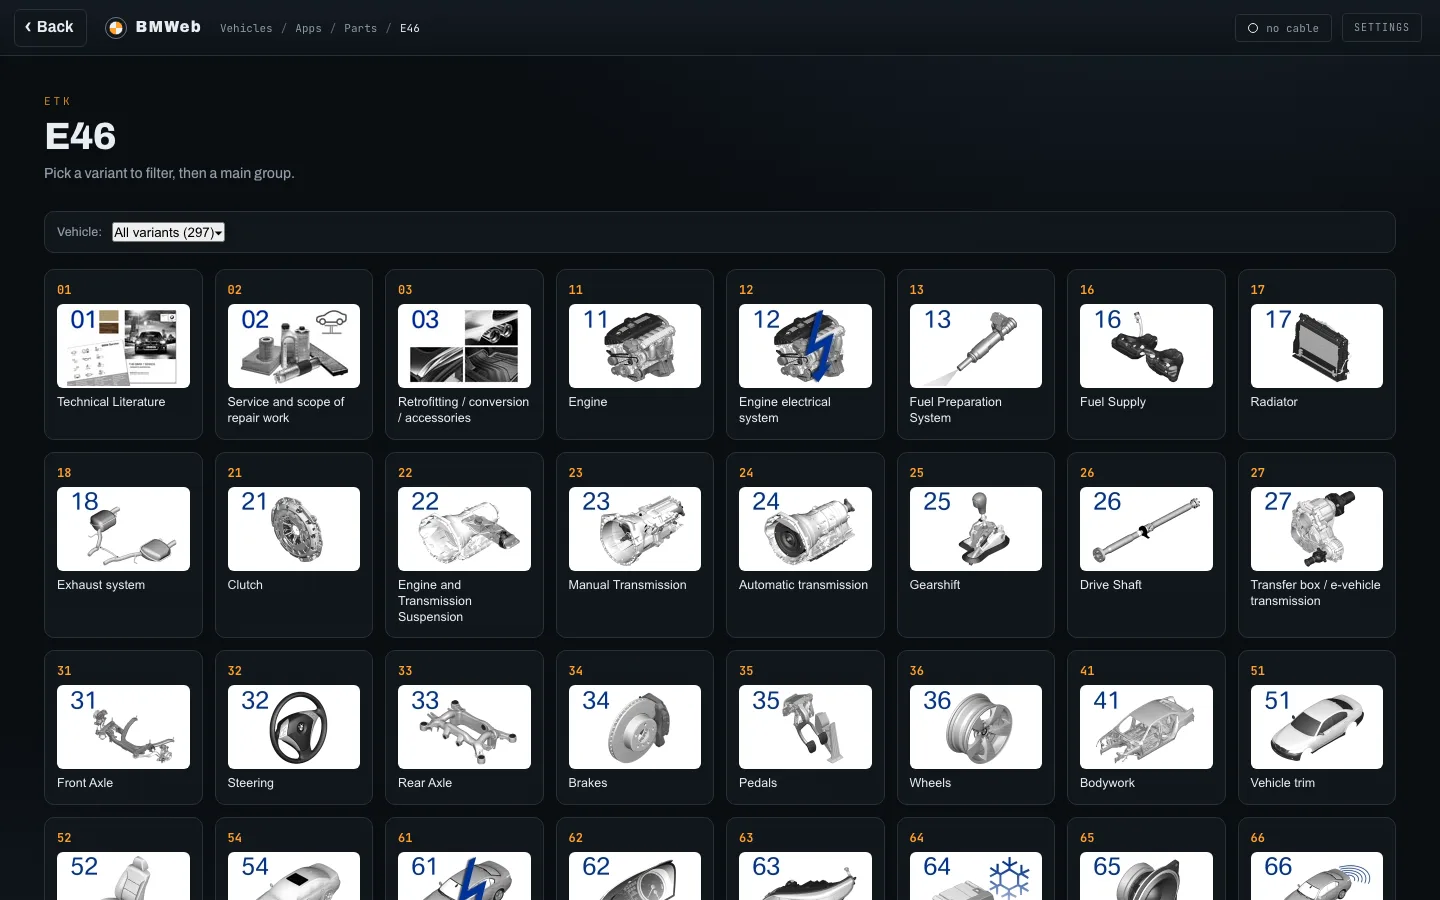Open the Wheels group 36 image

coord(976,727)
